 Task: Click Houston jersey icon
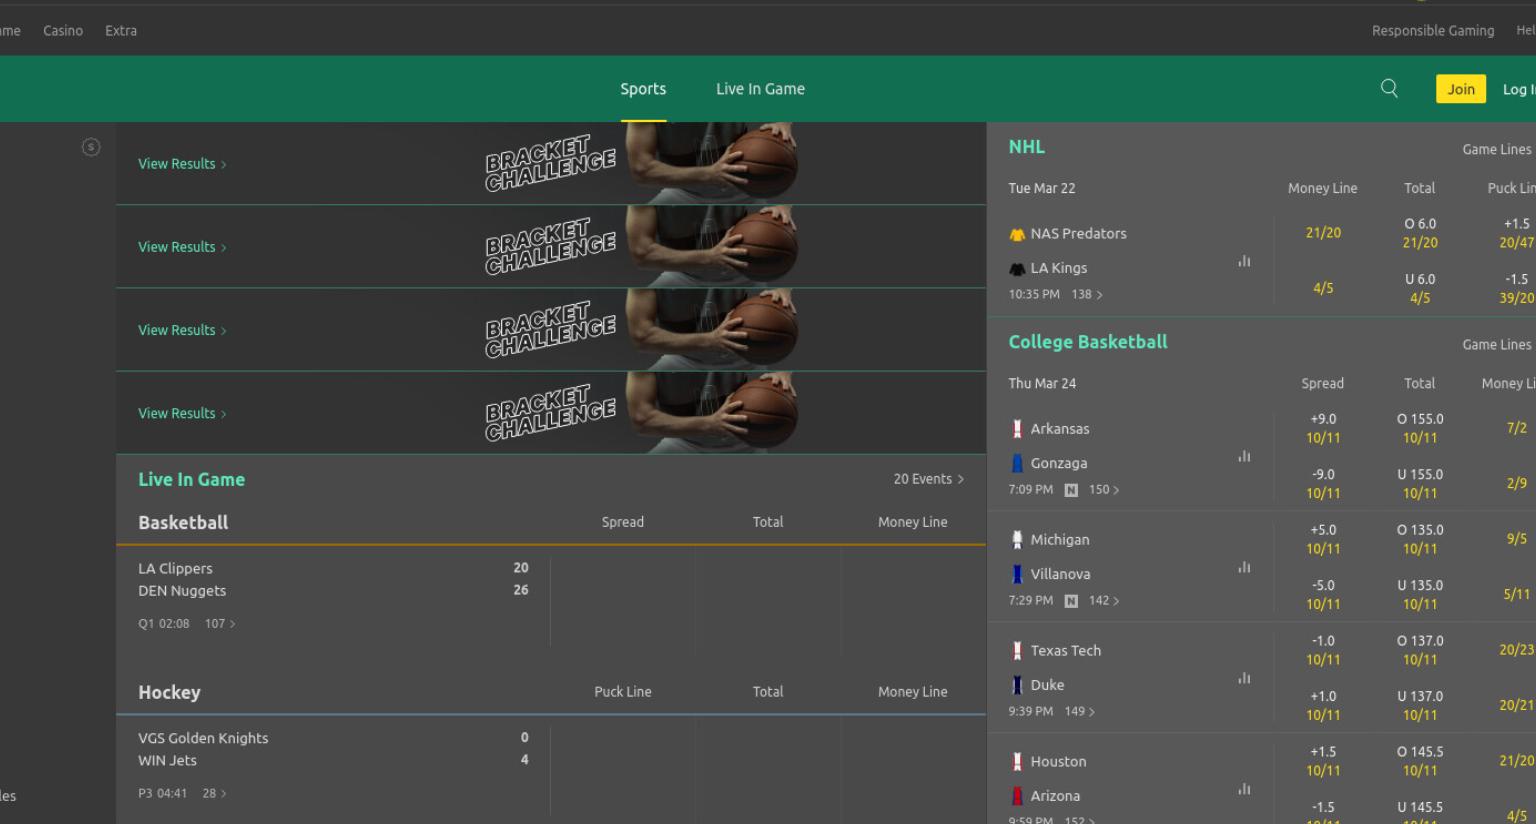1017,762
